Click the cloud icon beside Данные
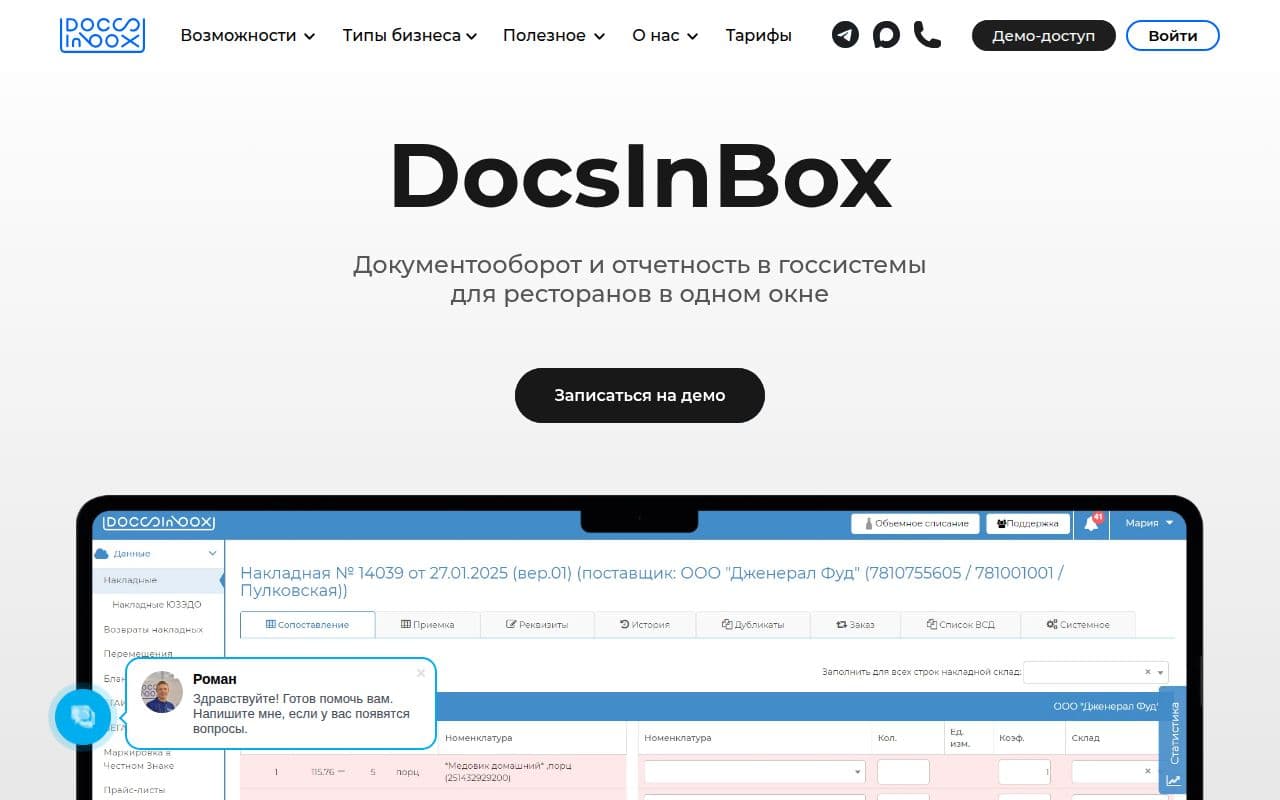The height and width of the screenshot is (800, 1280). [x=101, y=553]
